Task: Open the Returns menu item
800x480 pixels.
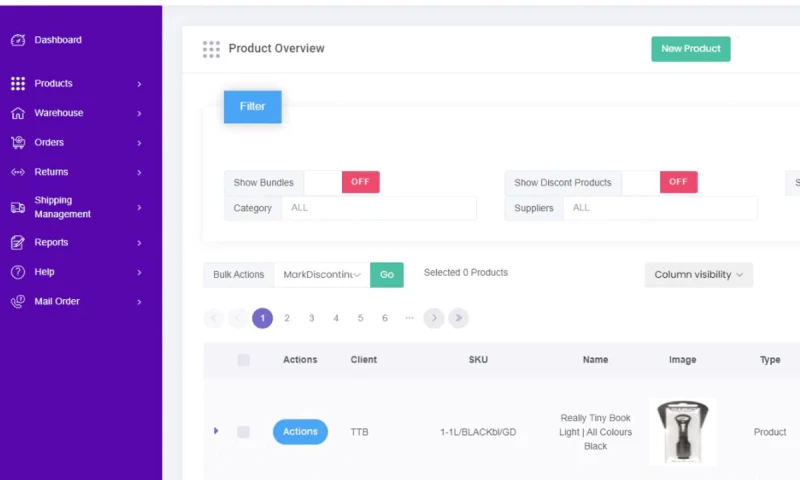Action: click(51, 172)
